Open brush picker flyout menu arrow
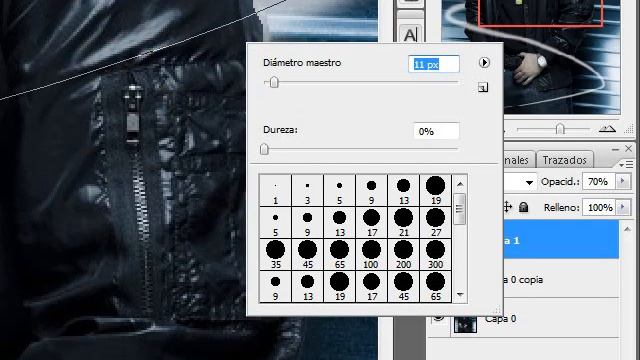The height and width of the screenshot is (360, 640). (x=484, y=62)
